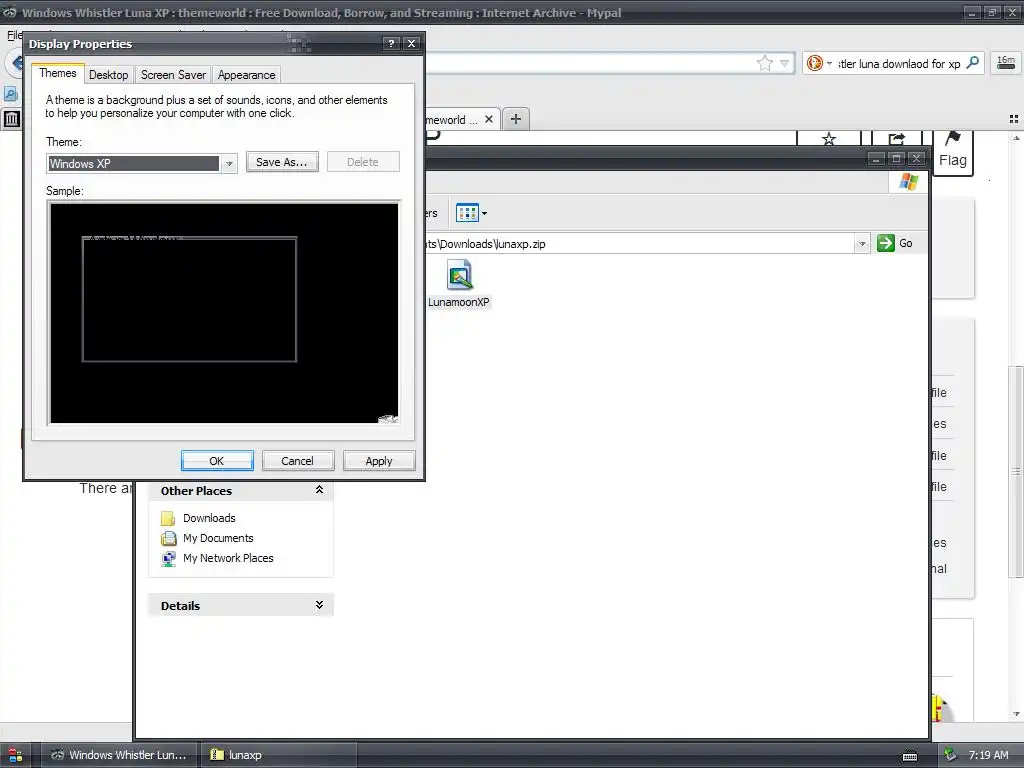Open the Explorer address bar dropdown
1024x768 pixels.
point(862,244)
